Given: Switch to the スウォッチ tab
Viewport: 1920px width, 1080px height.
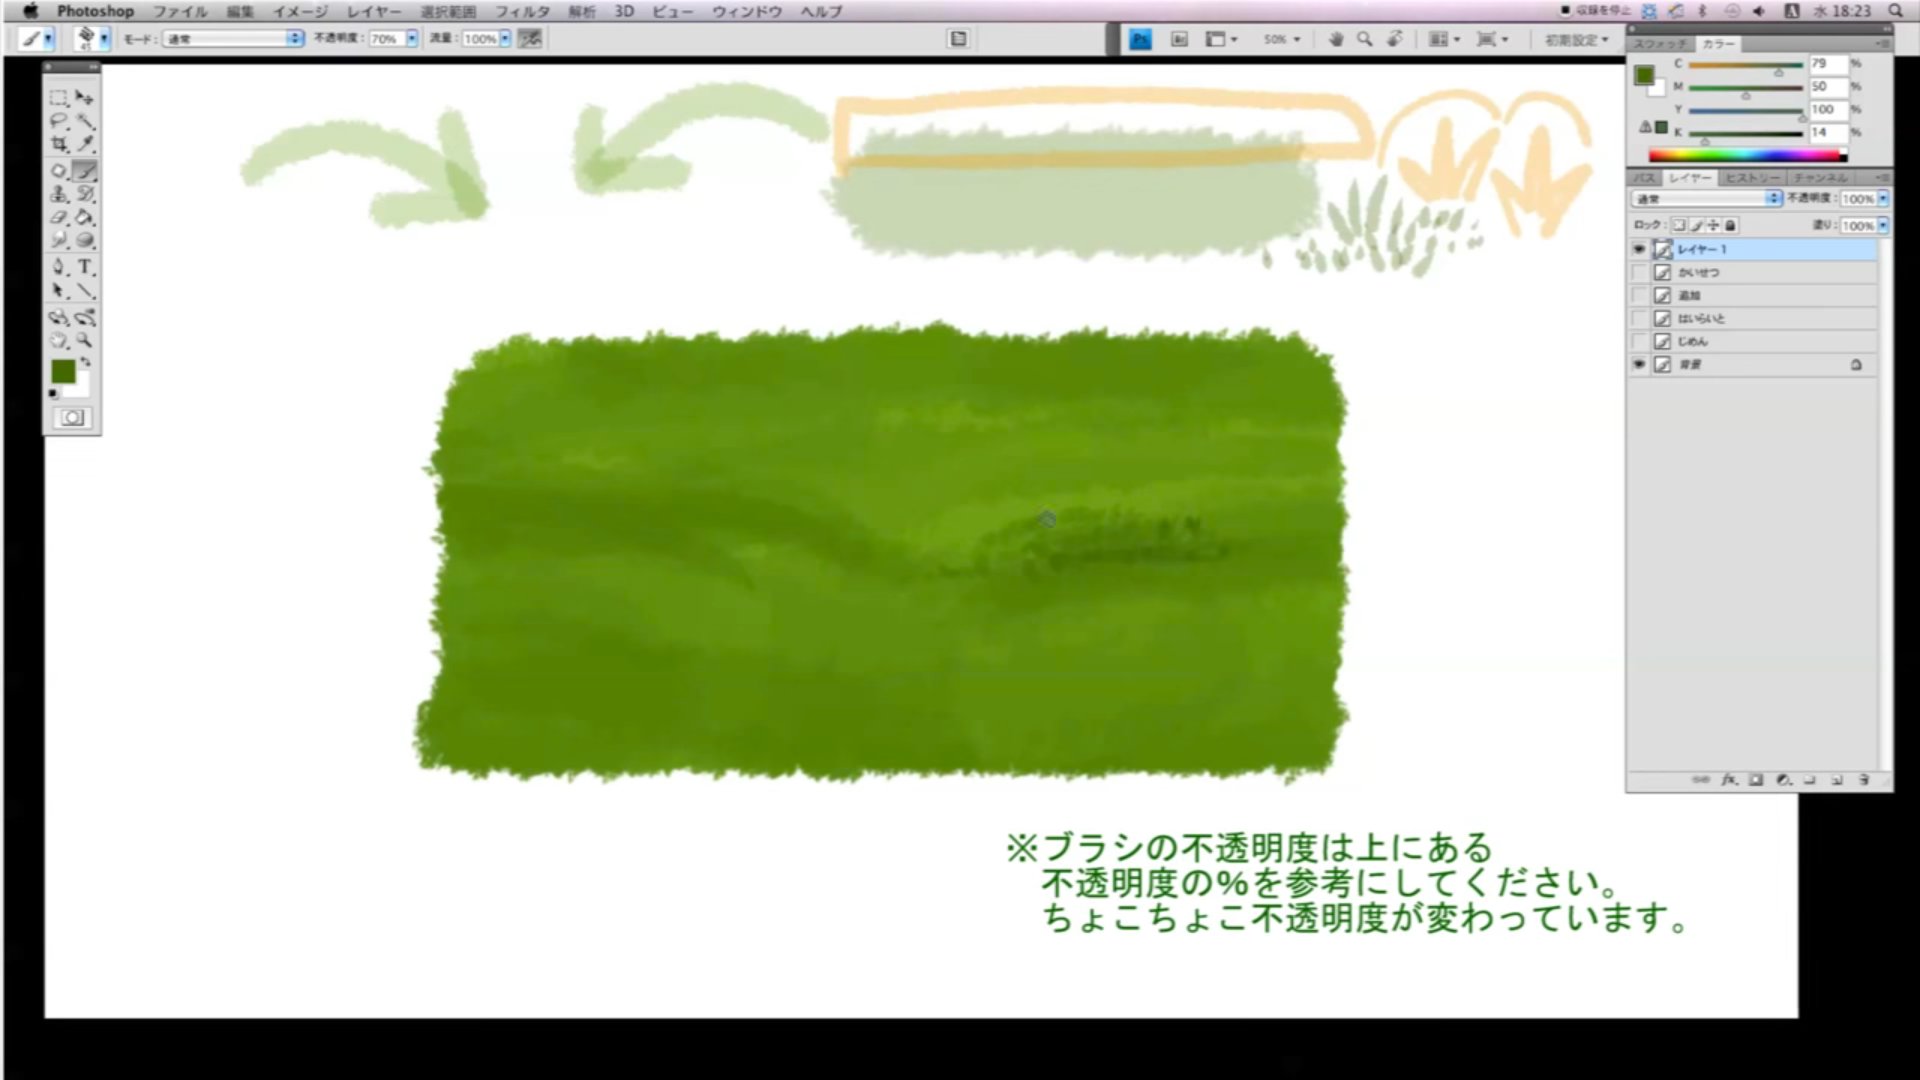Looking at the screenshot, I should (1661, 44).
